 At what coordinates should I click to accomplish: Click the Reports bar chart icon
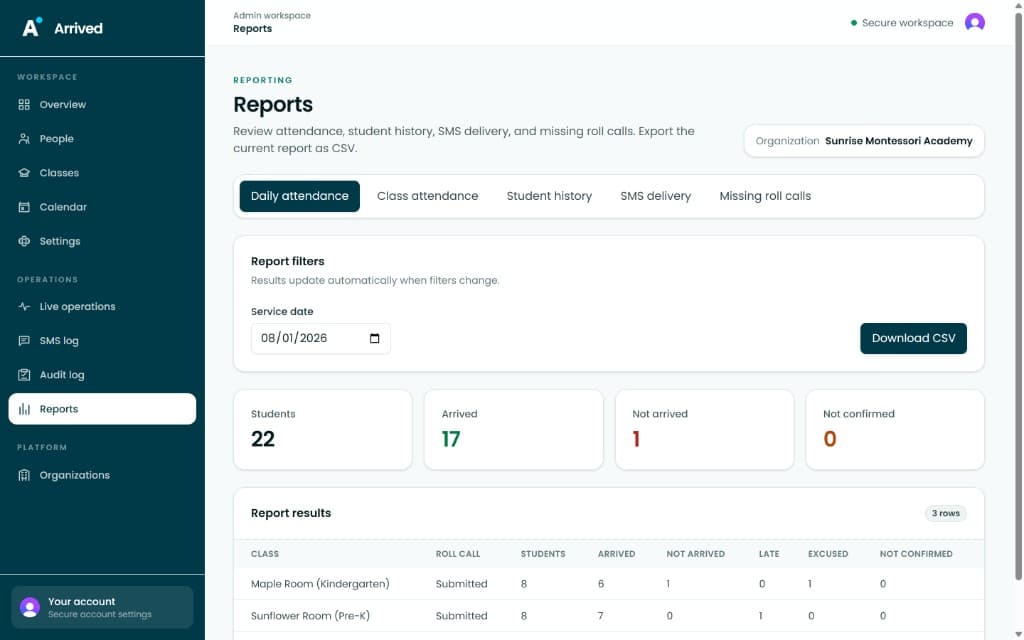click(24, 409)
